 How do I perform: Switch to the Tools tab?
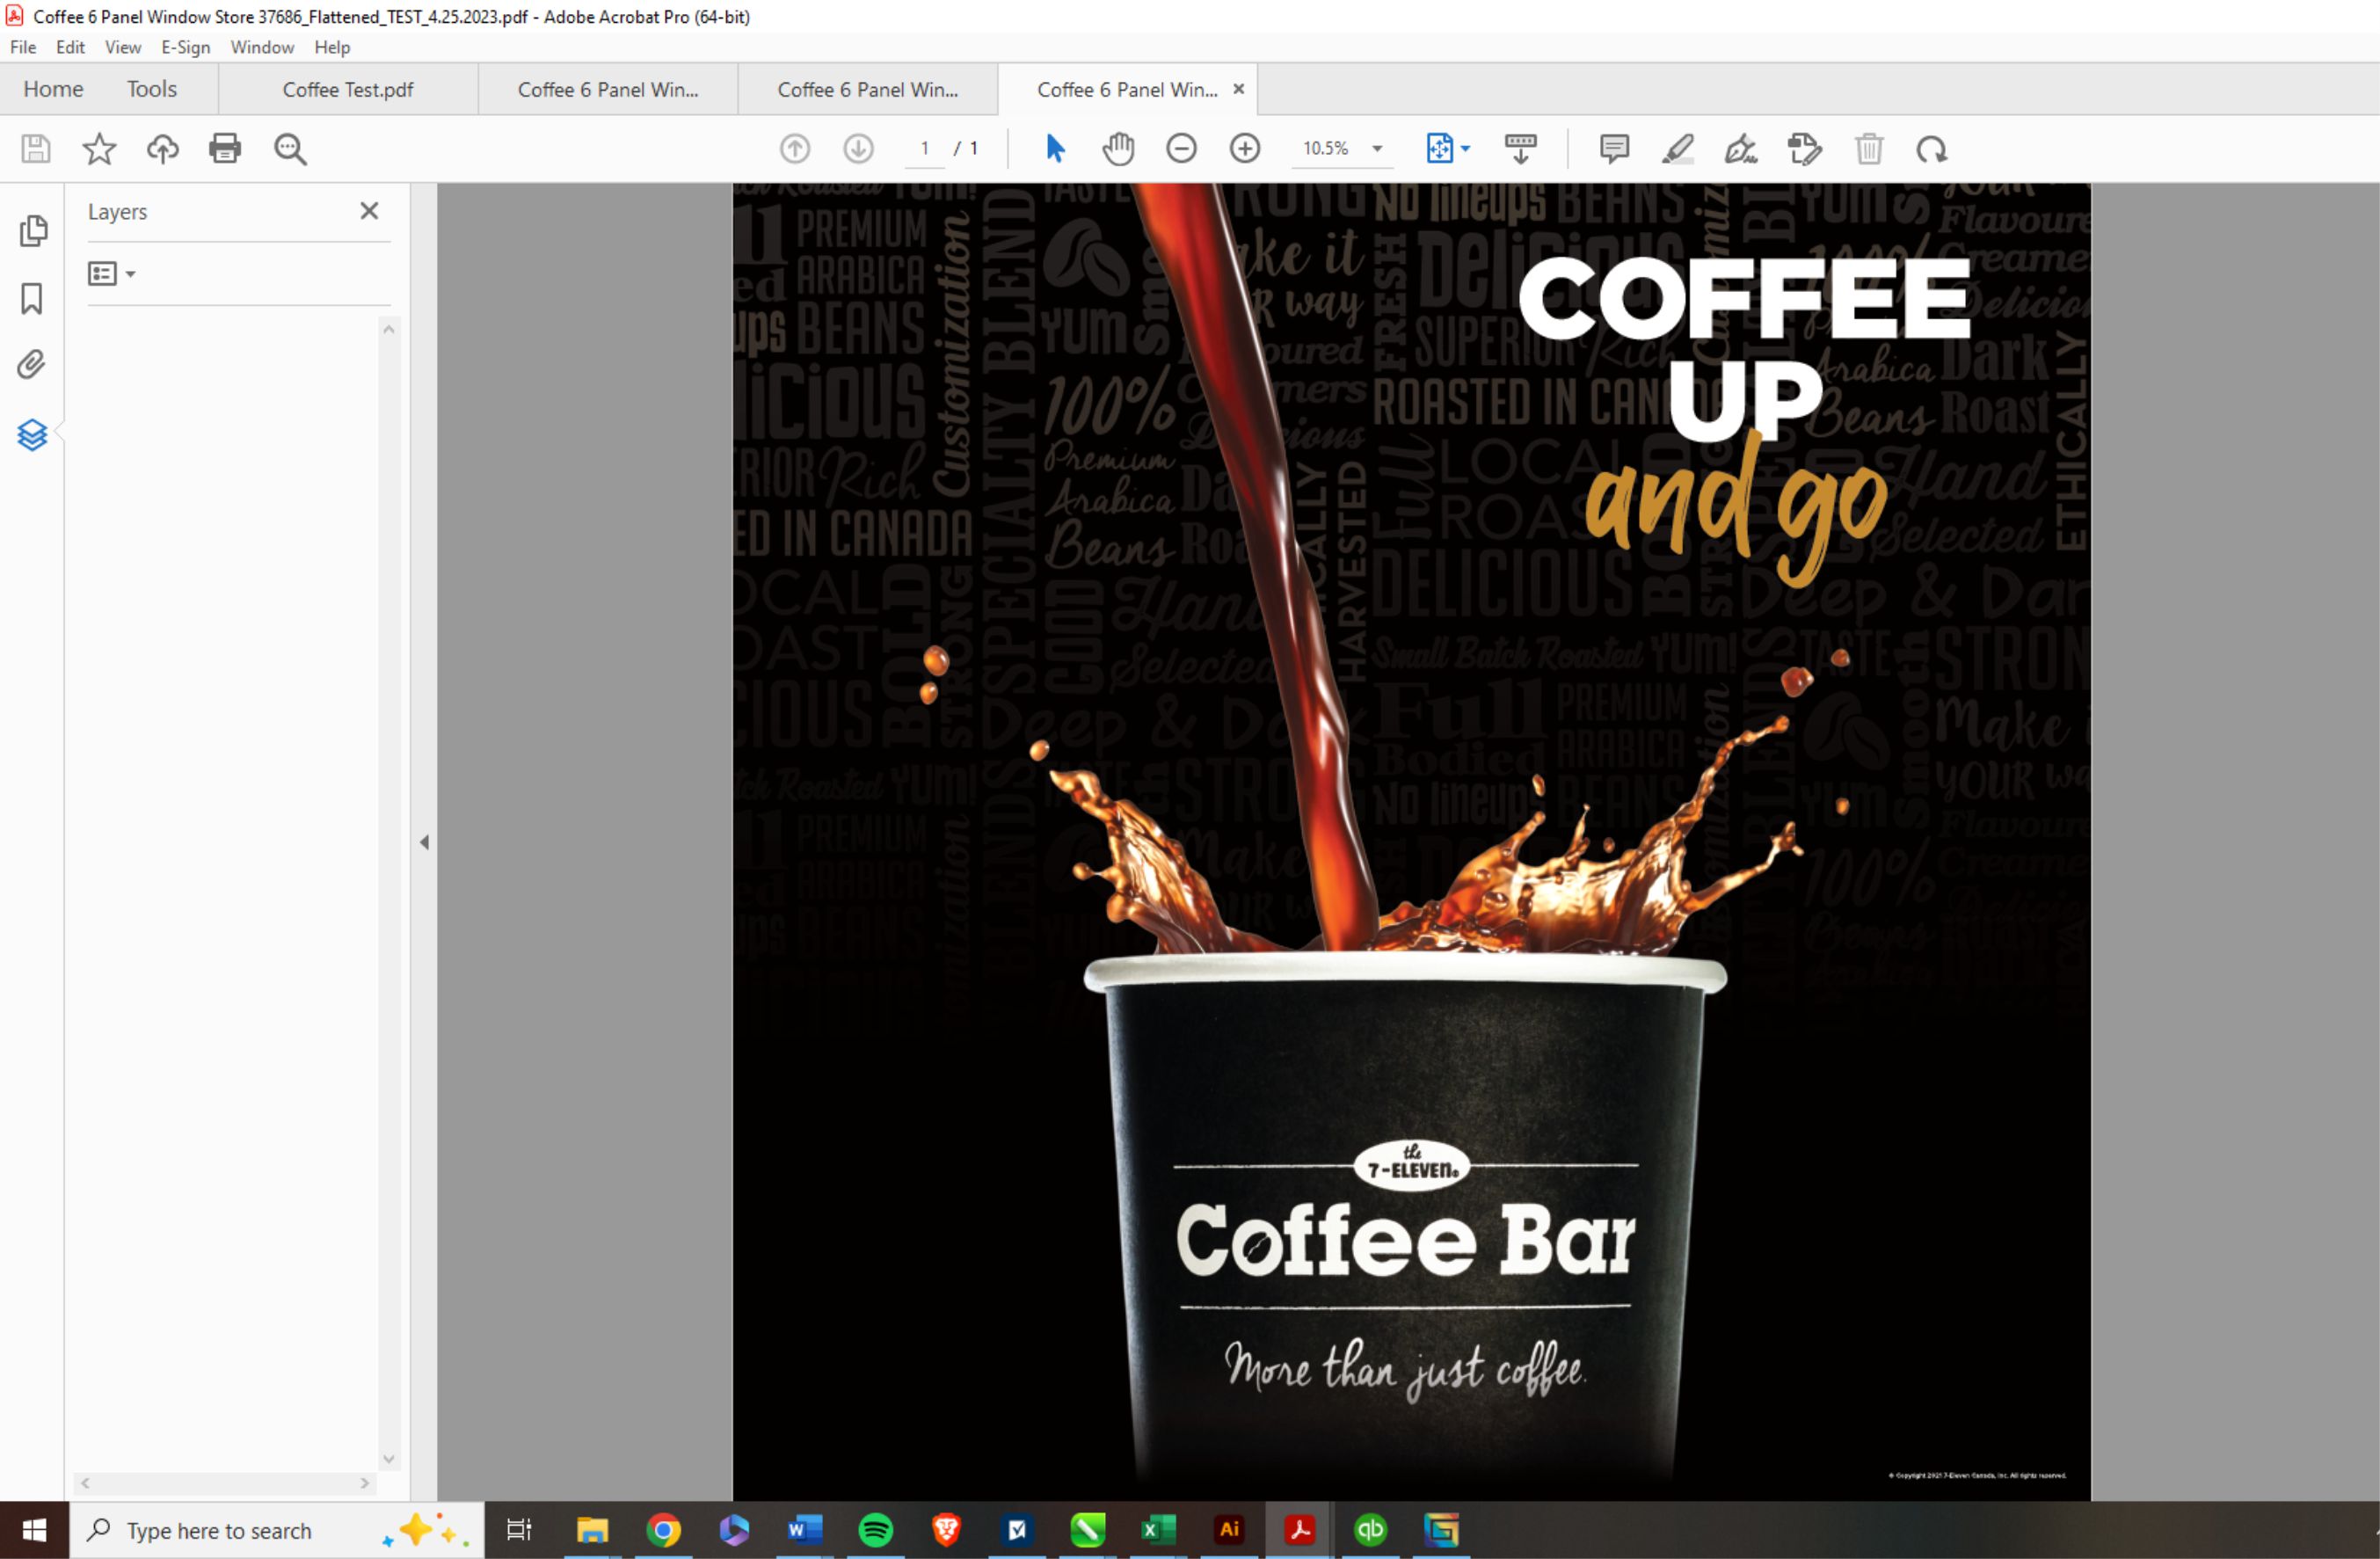pos(152,89)
